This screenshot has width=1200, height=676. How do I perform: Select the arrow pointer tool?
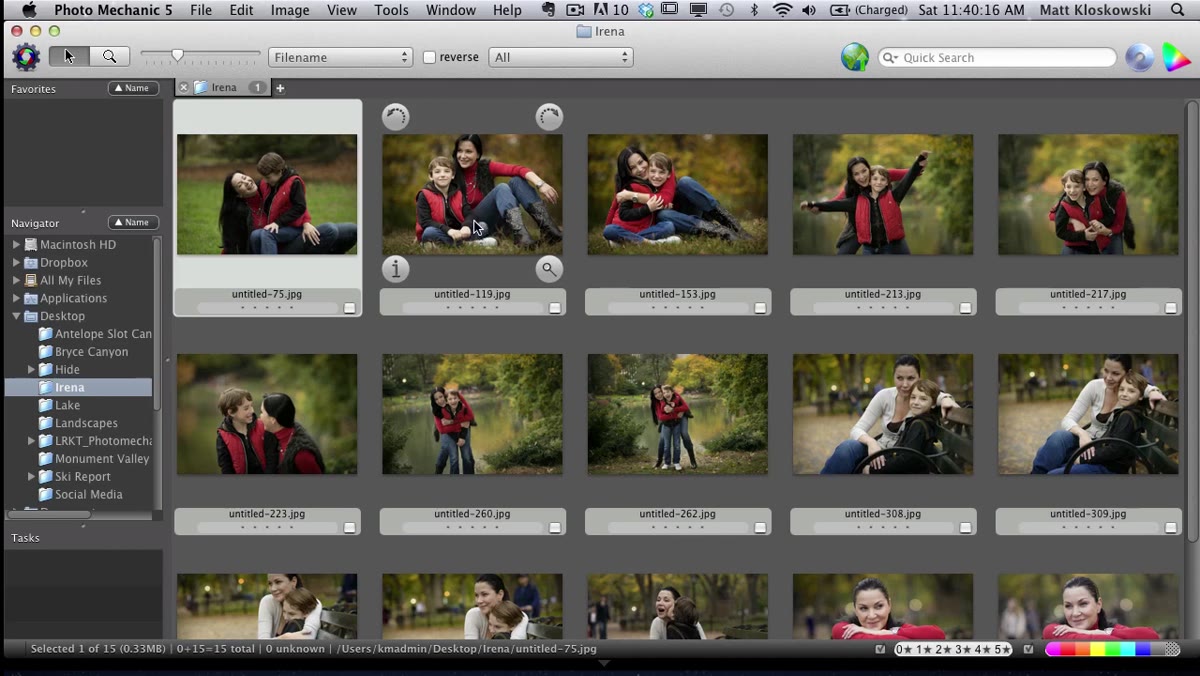[x=69, y=57]
